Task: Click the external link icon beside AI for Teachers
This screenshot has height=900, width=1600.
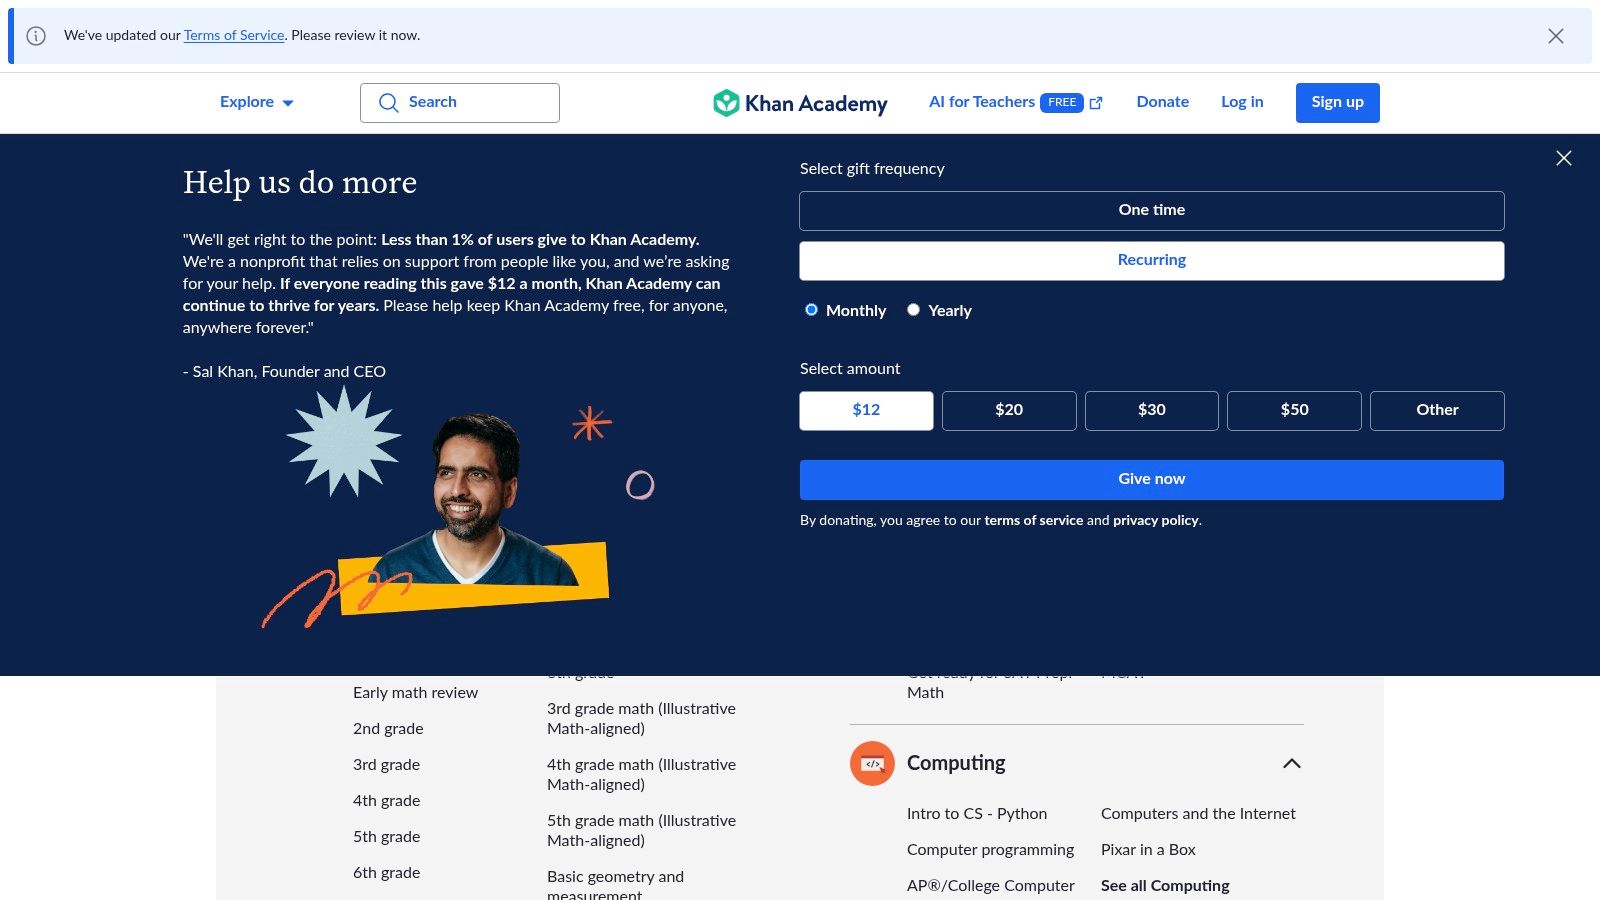Action: coord(1096,102)
